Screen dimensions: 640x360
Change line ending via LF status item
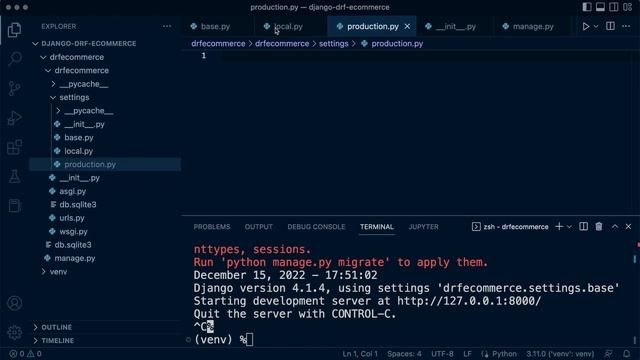467,354
